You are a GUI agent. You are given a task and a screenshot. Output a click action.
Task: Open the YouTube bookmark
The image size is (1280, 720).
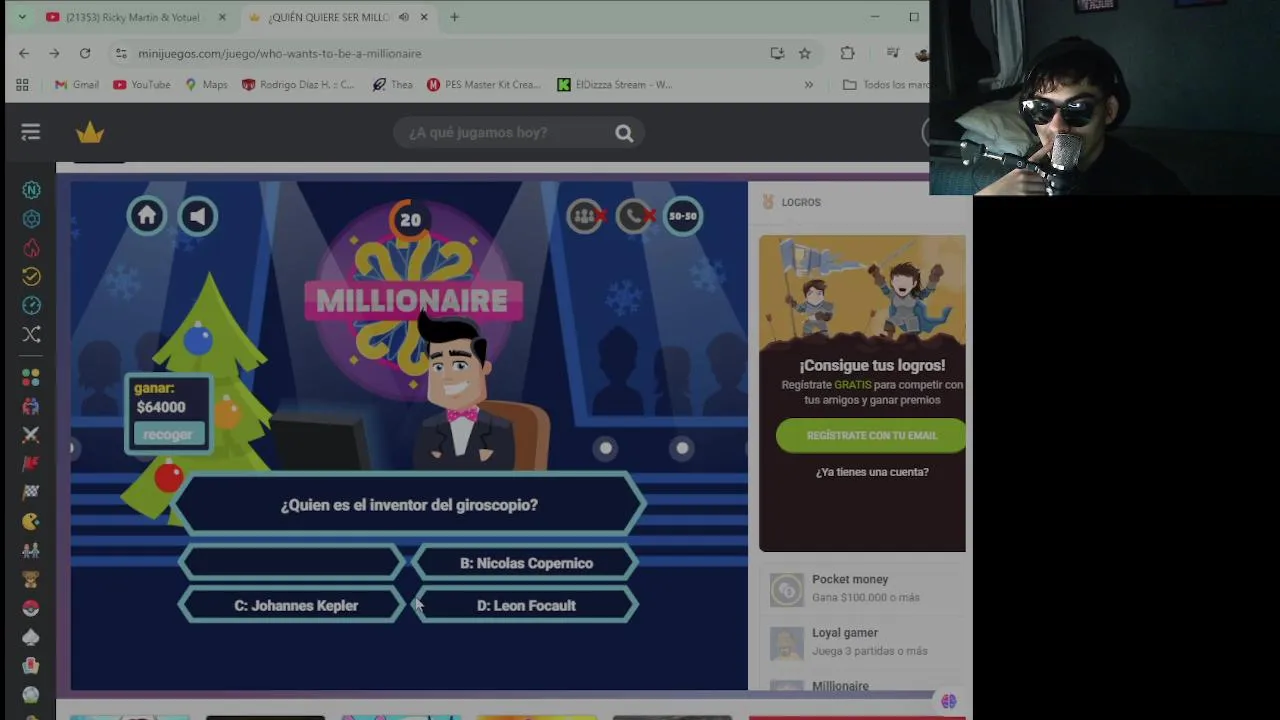click(x=142, y=85)
